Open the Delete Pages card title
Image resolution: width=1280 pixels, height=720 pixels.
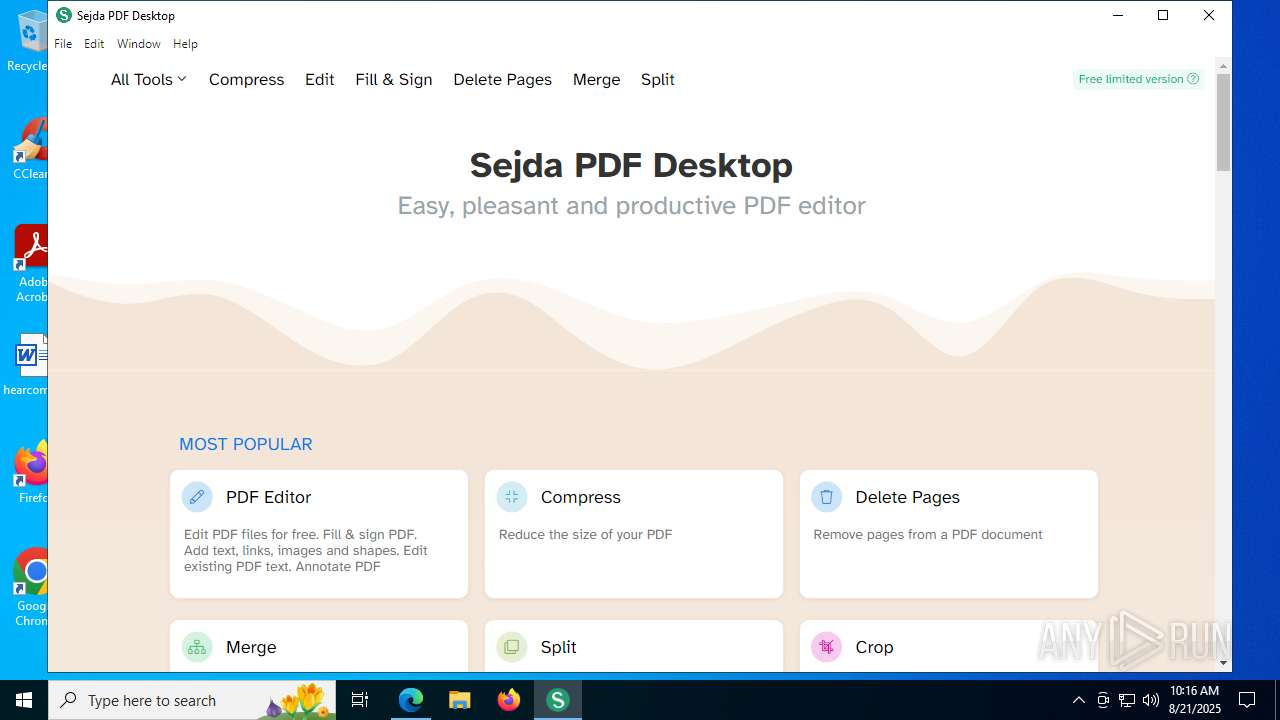[907, 497]
